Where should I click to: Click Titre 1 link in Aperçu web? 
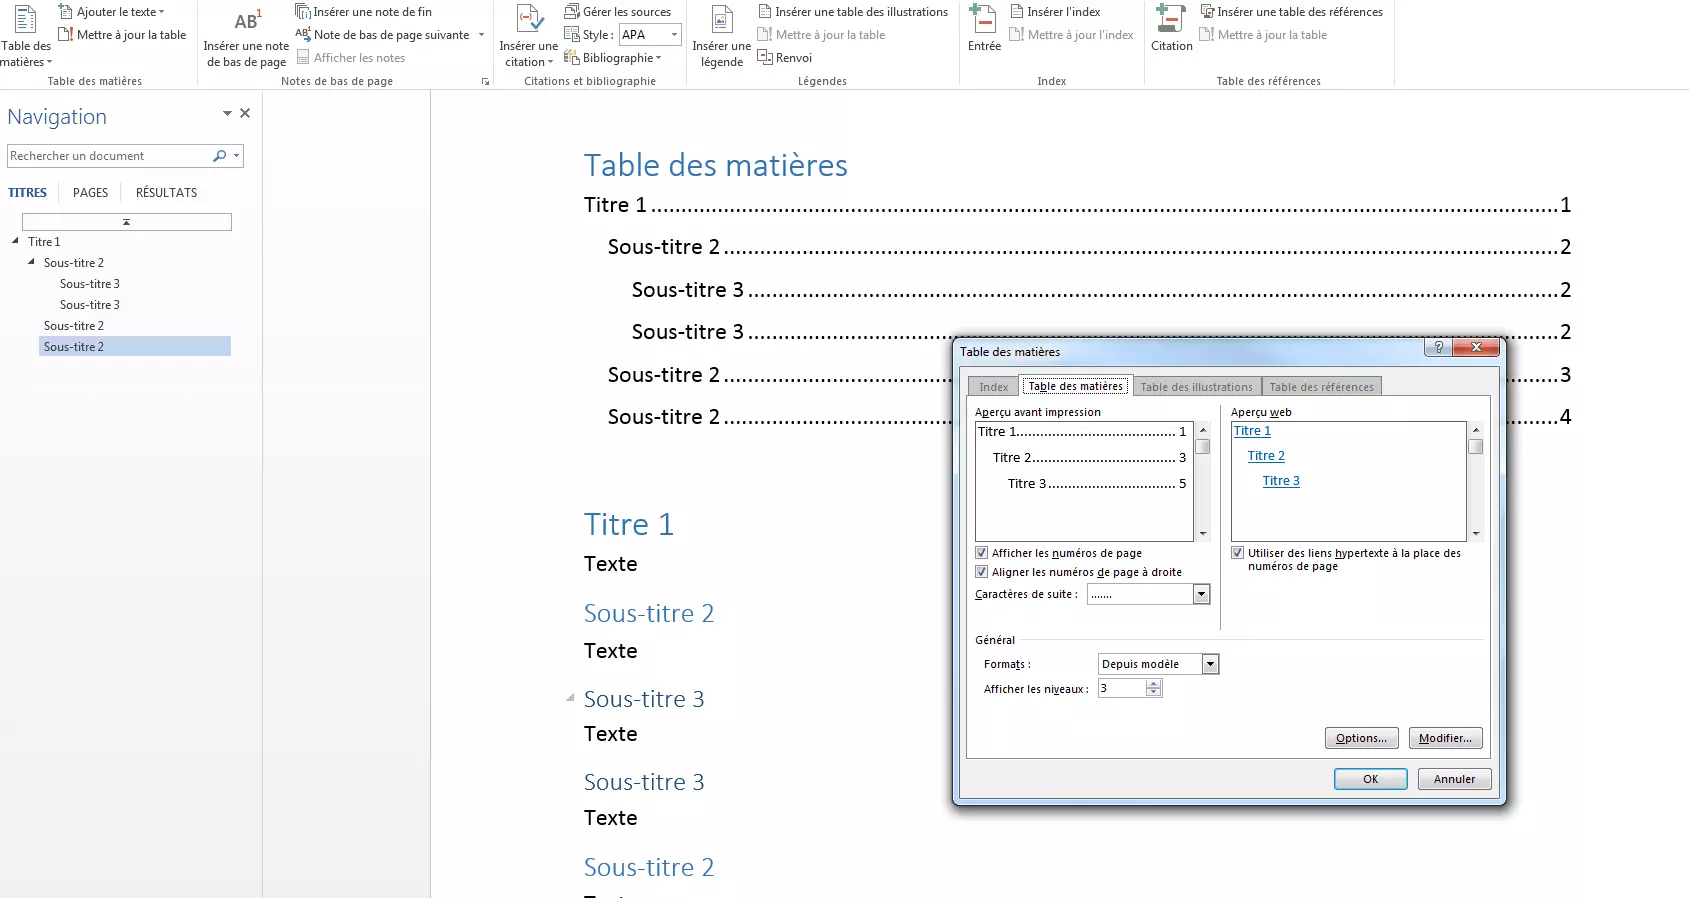click(x=1252, y=431)
